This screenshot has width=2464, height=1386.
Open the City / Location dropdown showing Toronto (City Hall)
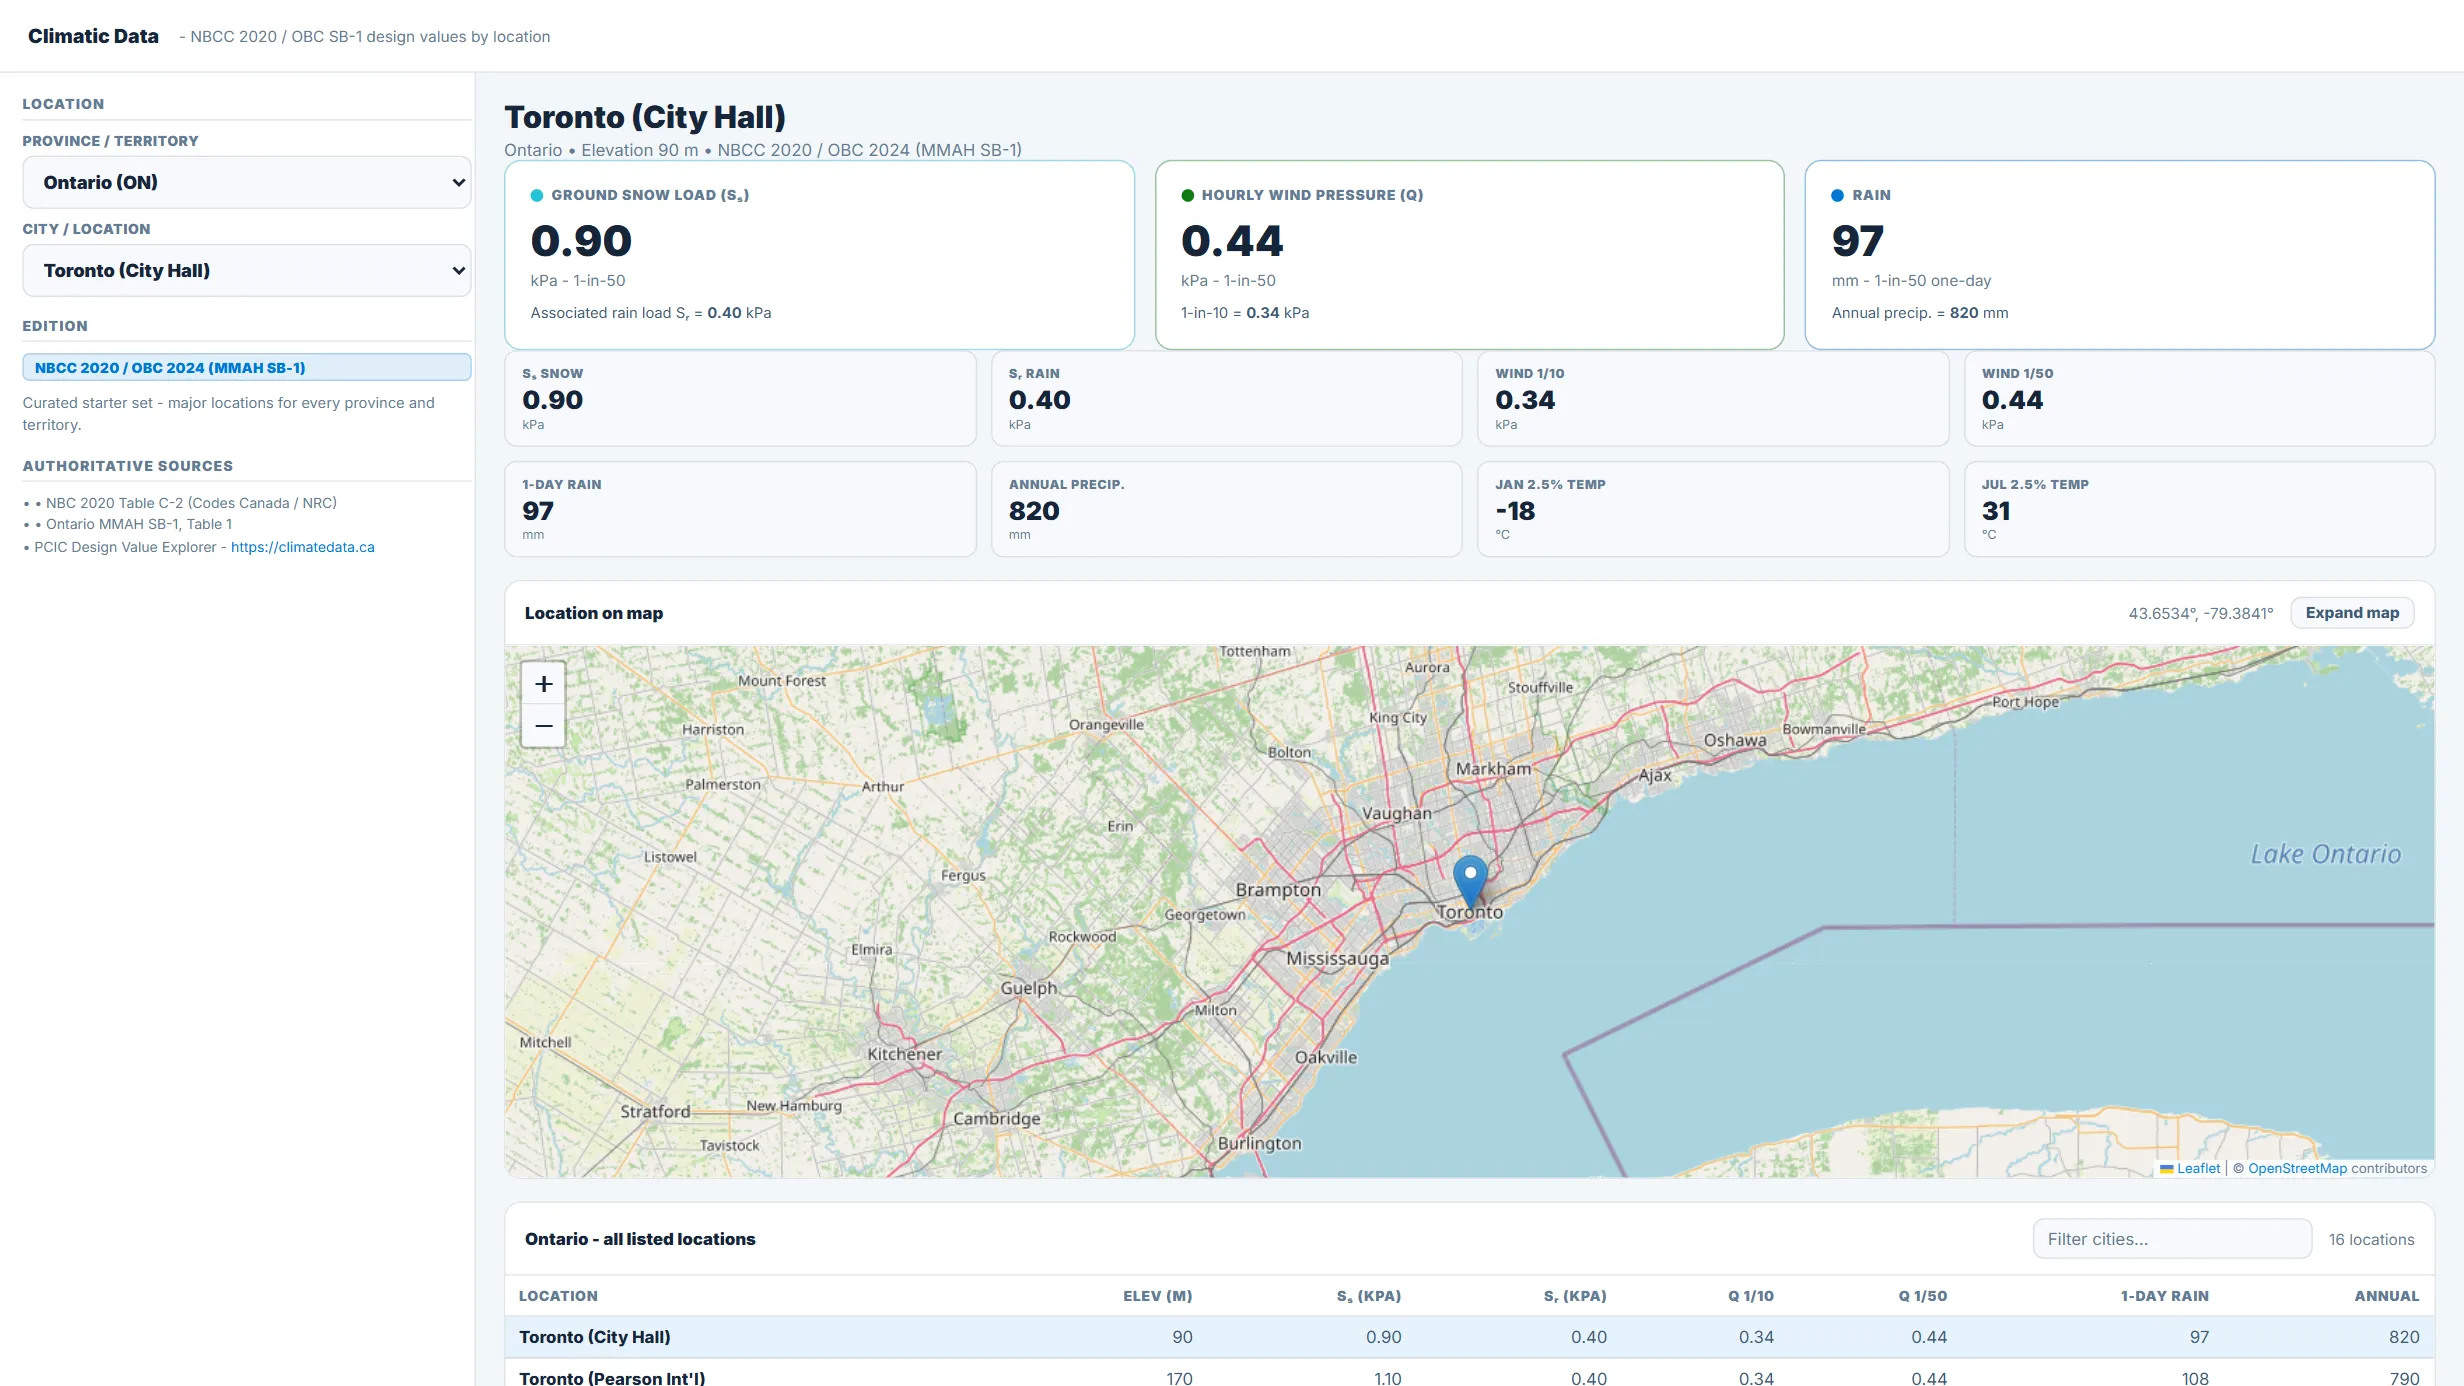(x=247, y=270)
